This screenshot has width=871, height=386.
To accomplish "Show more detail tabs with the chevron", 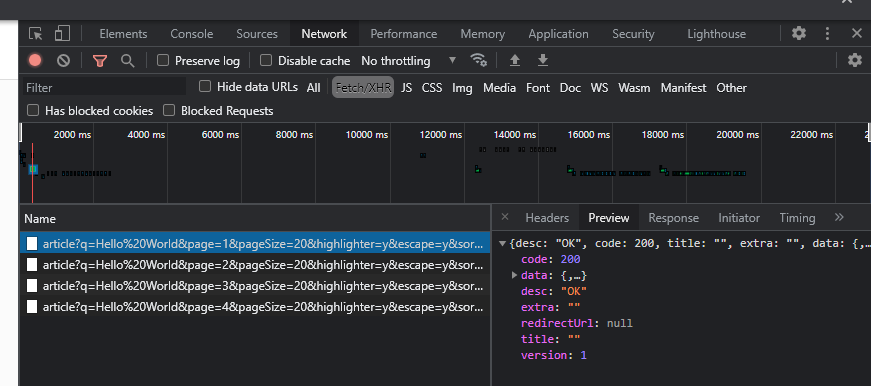I will [x=839, y=217].
